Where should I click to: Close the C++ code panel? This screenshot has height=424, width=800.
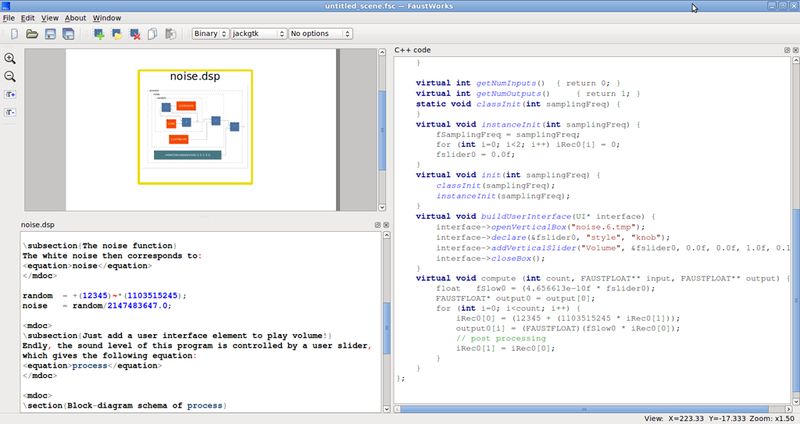(795, 50)
